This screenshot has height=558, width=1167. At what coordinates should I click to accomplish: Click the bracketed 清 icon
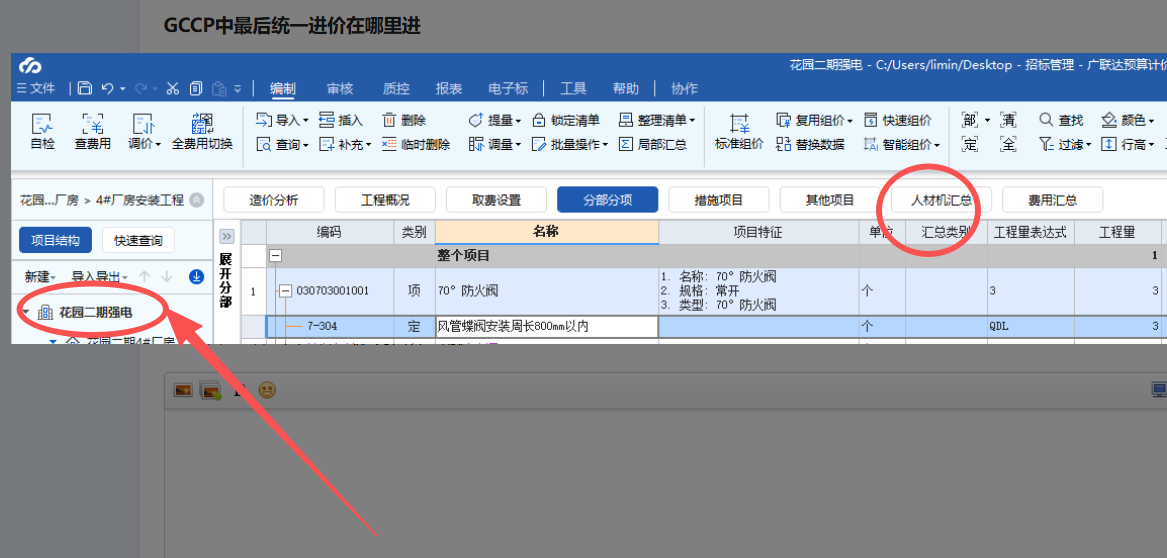(x=1008, y=120)
